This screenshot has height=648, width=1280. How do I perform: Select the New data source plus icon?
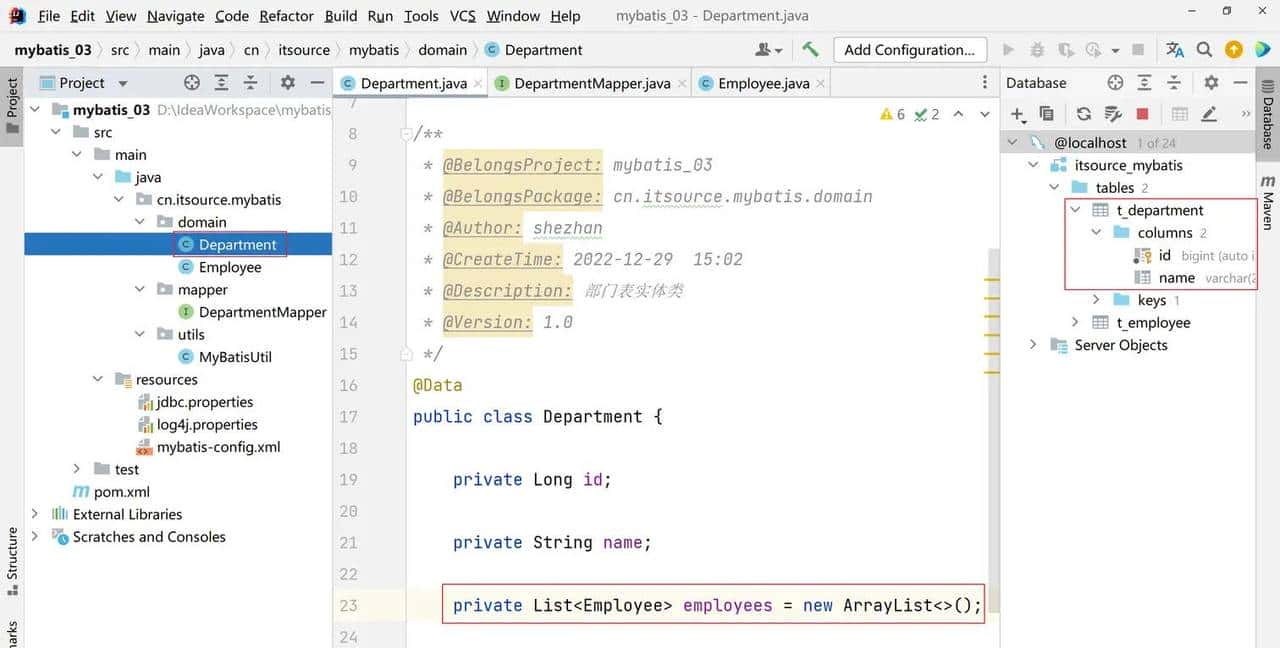click(x=1016, y=112)
